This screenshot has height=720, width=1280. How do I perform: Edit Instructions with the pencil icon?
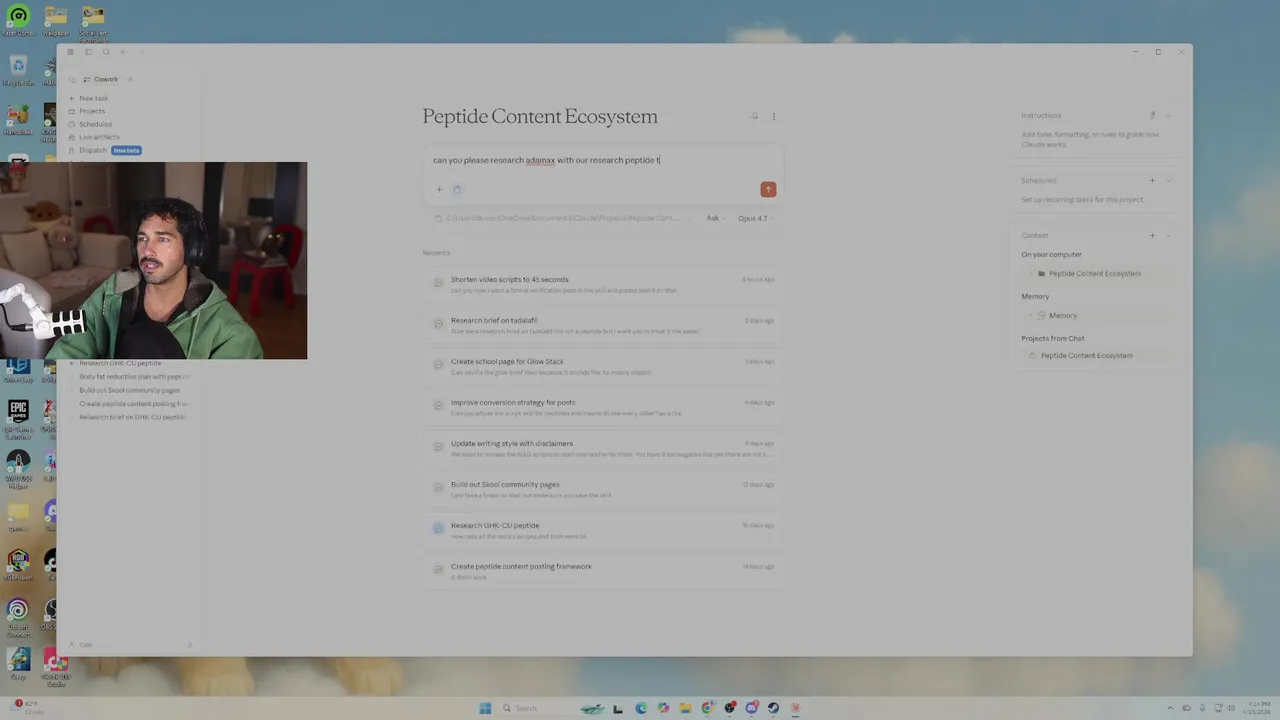click(x=1152, y=115)
